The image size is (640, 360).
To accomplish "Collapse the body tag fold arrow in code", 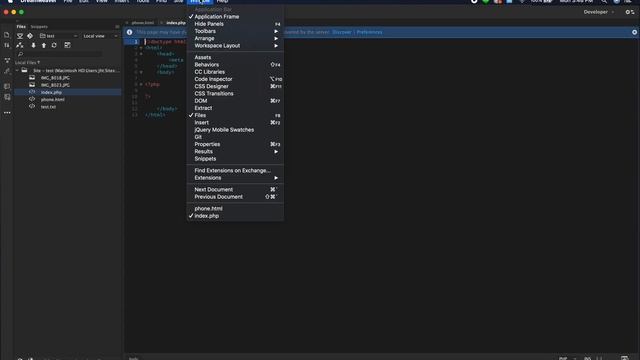I will (x=141, y=72).
